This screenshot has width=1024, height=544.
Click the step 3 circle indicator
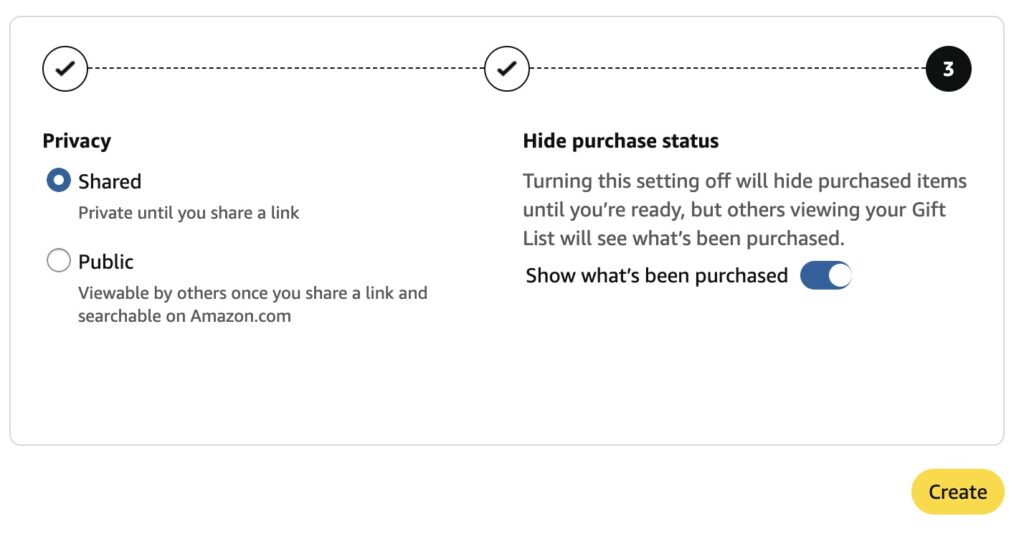point(948,69)
